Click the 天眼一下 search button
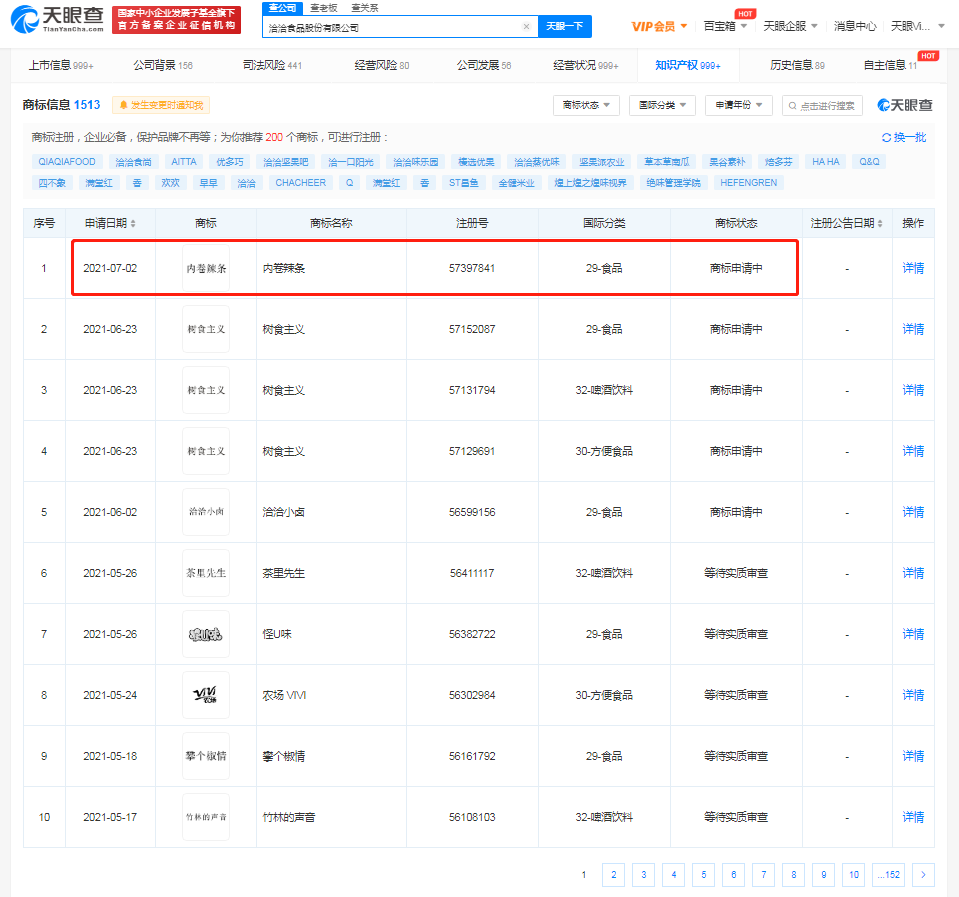The width and height of the screenshot is (959, 897). pyautogui.click(x=565, y=26)
